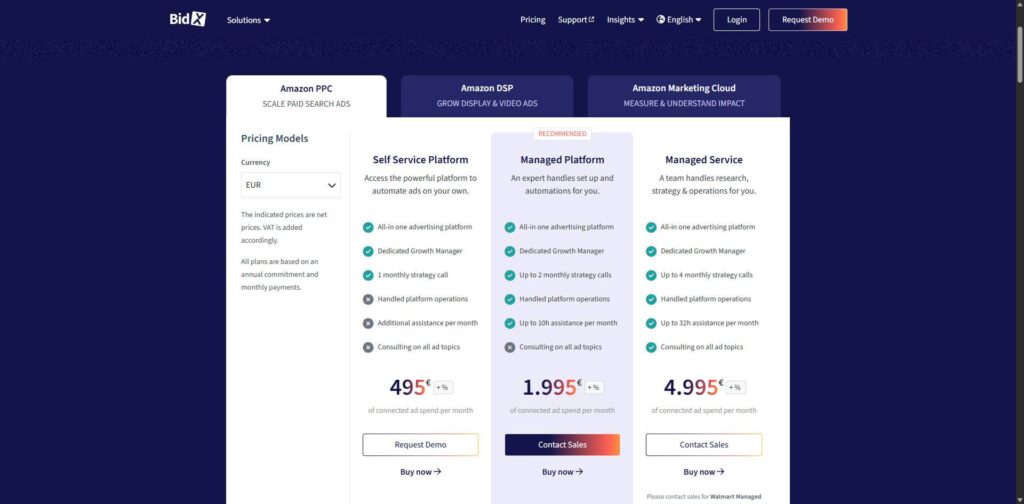Click the Self Service Platform heading
1024x504 pixels.
pyautogui.click(x=421, y=160)
